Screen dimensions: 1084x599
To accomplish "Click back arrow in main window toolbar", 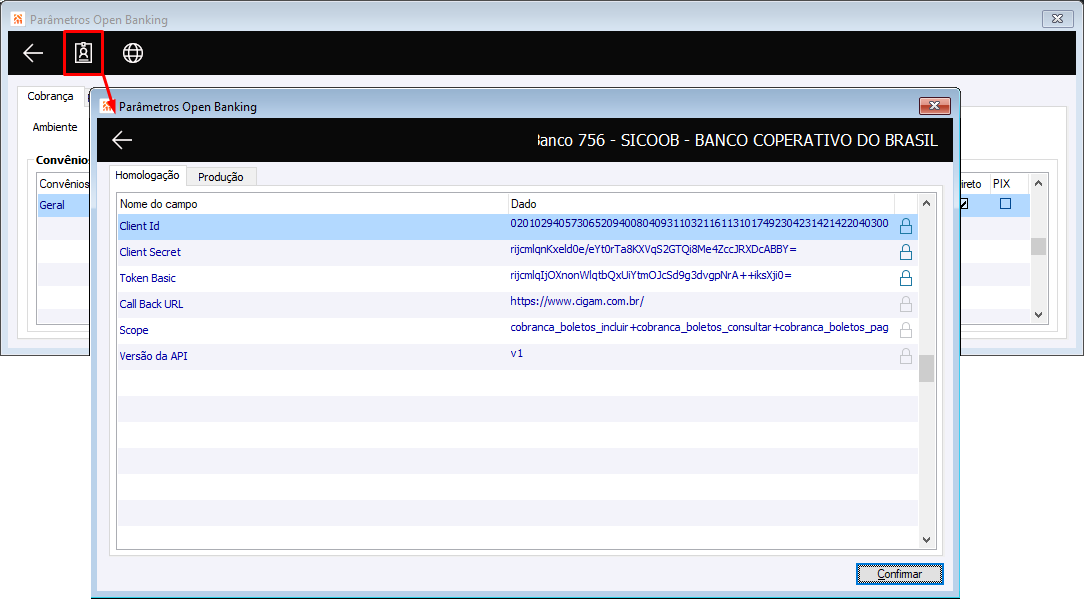I will point(32,53).
